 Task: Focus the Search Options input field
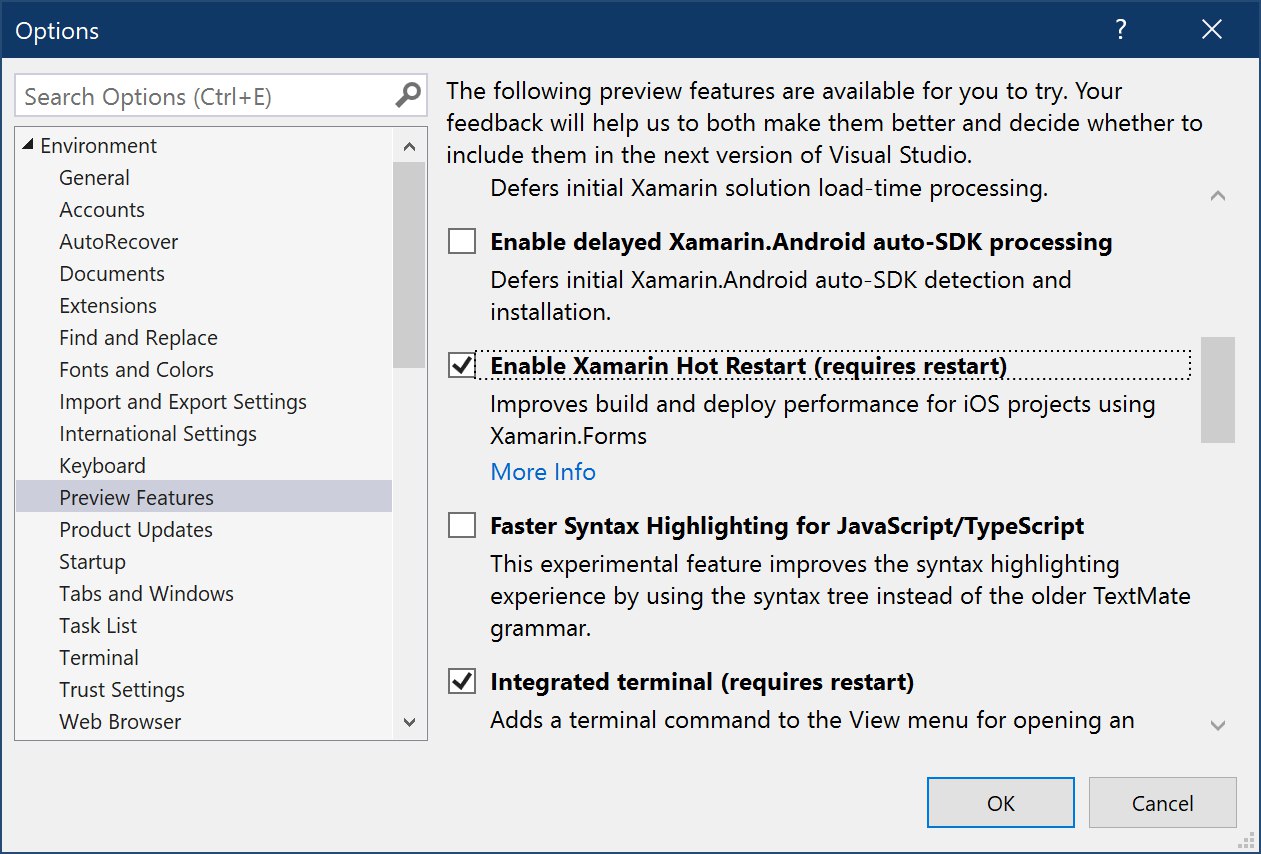[221, 96]
